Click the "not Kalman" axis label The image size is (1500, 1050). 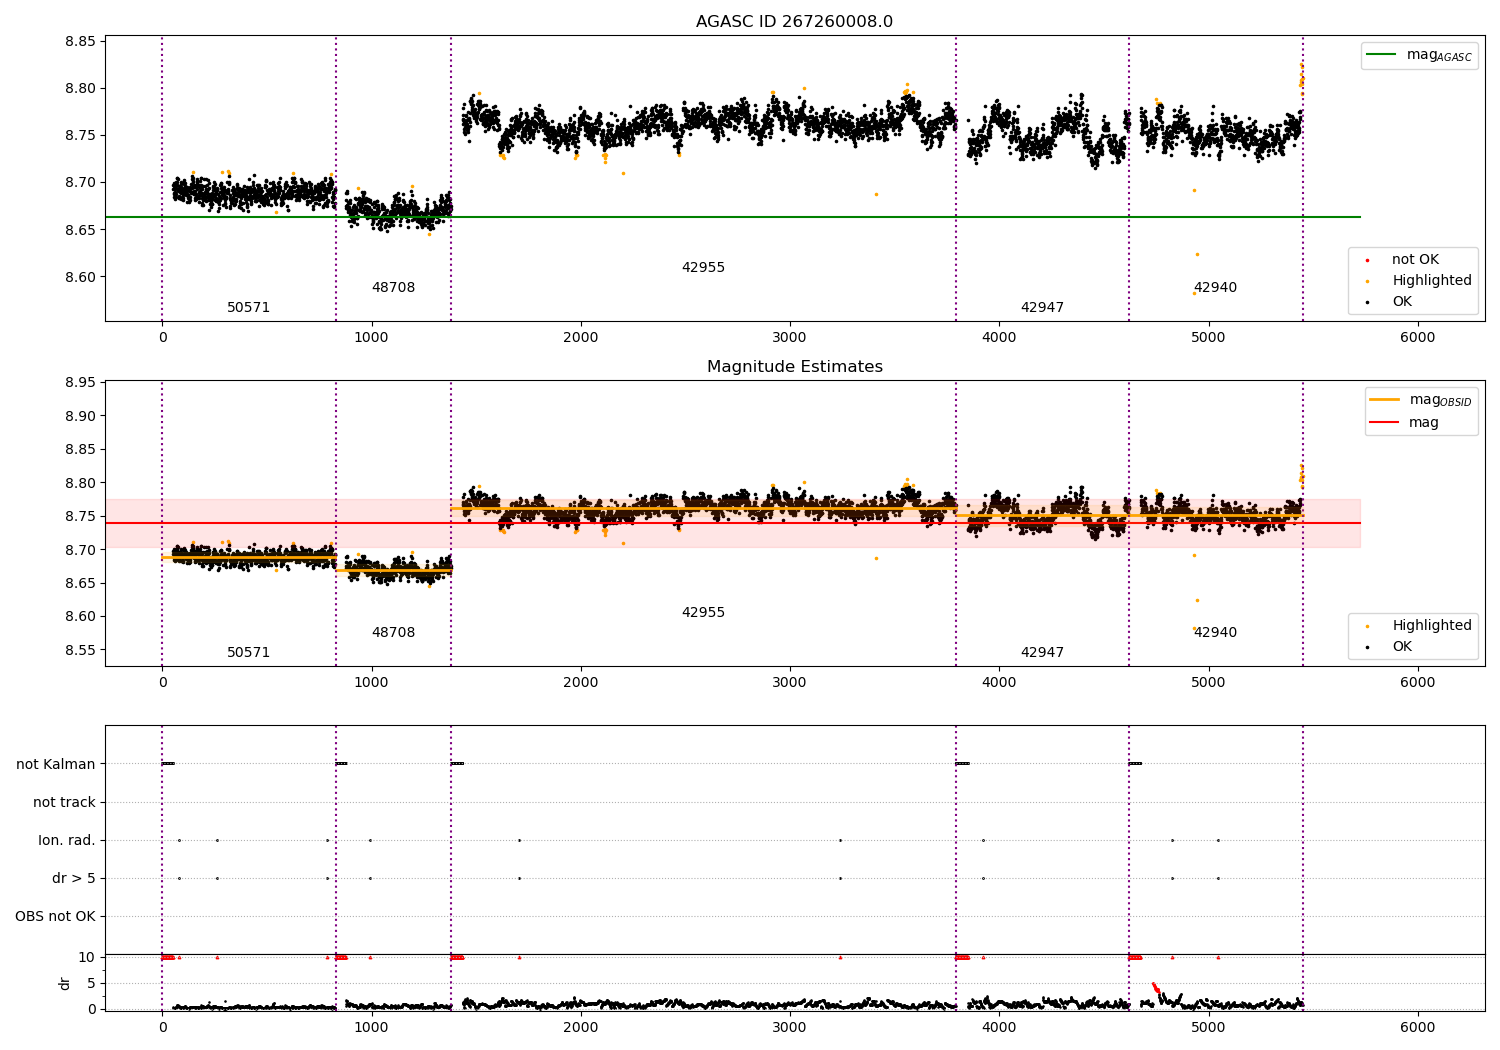(x=56, y=765)
